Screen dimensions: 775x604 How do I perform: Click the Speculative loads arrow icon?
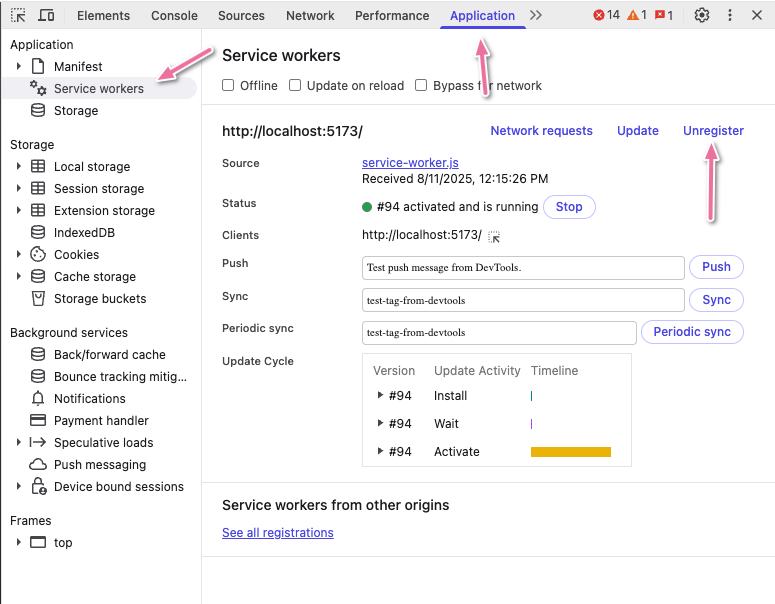point(38,442)
